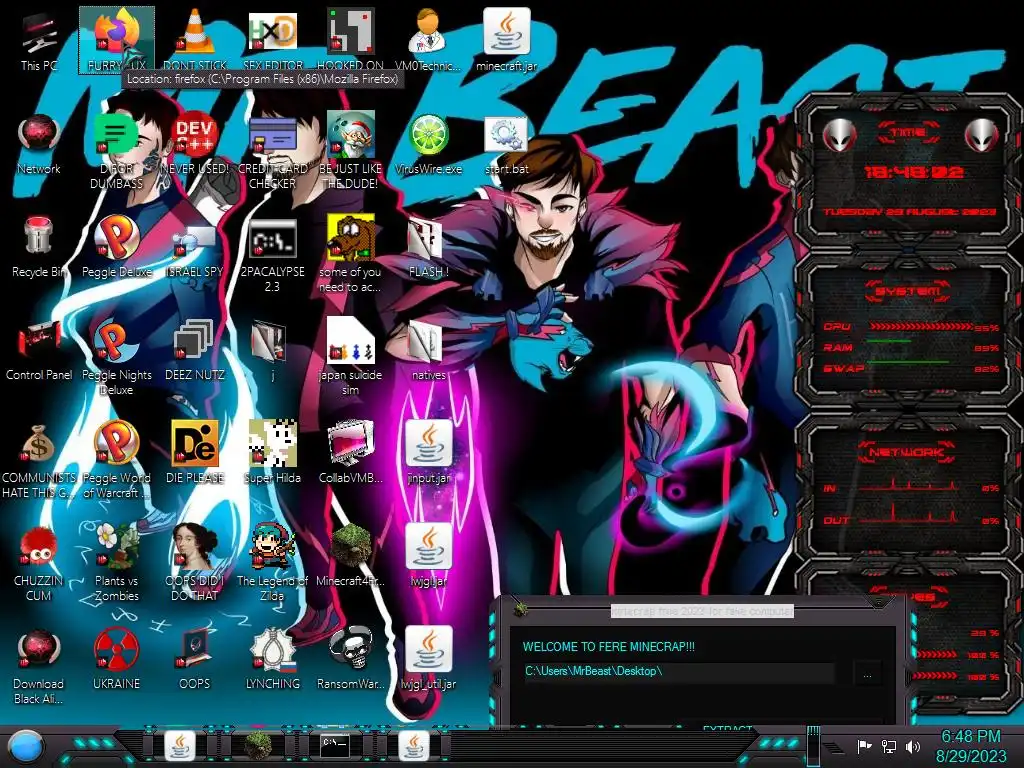
Task: Select the minecraft.jar file
Action: (x=507, y=40)
